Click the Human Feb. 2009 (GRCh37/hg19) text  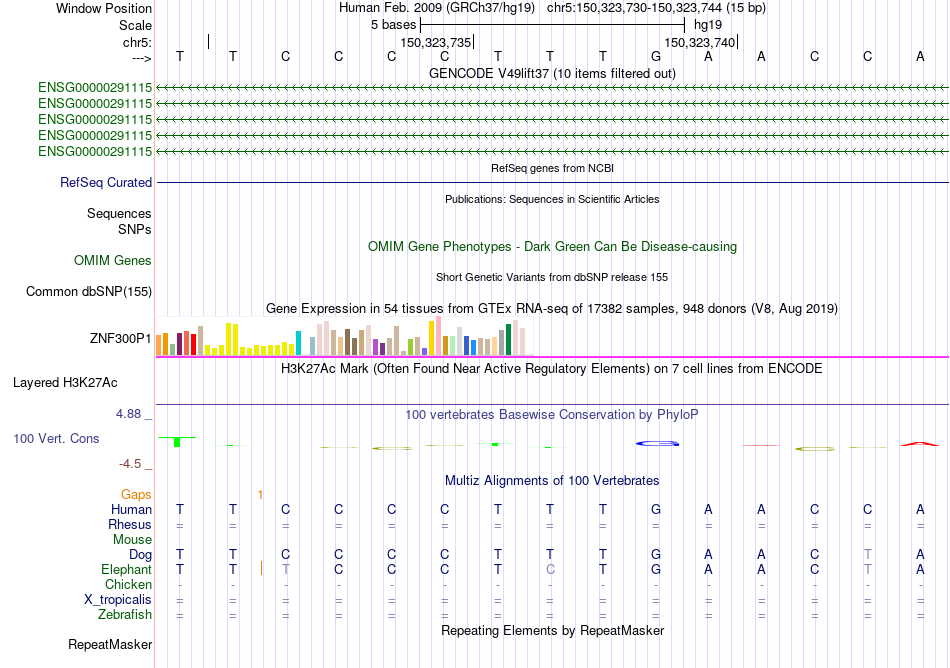437,8
